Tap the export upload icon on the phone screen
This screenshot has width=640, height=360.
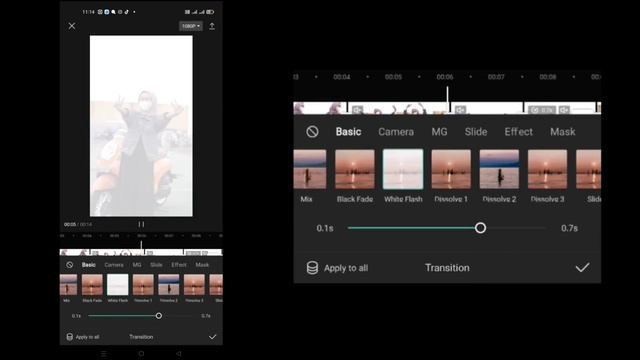212,26
